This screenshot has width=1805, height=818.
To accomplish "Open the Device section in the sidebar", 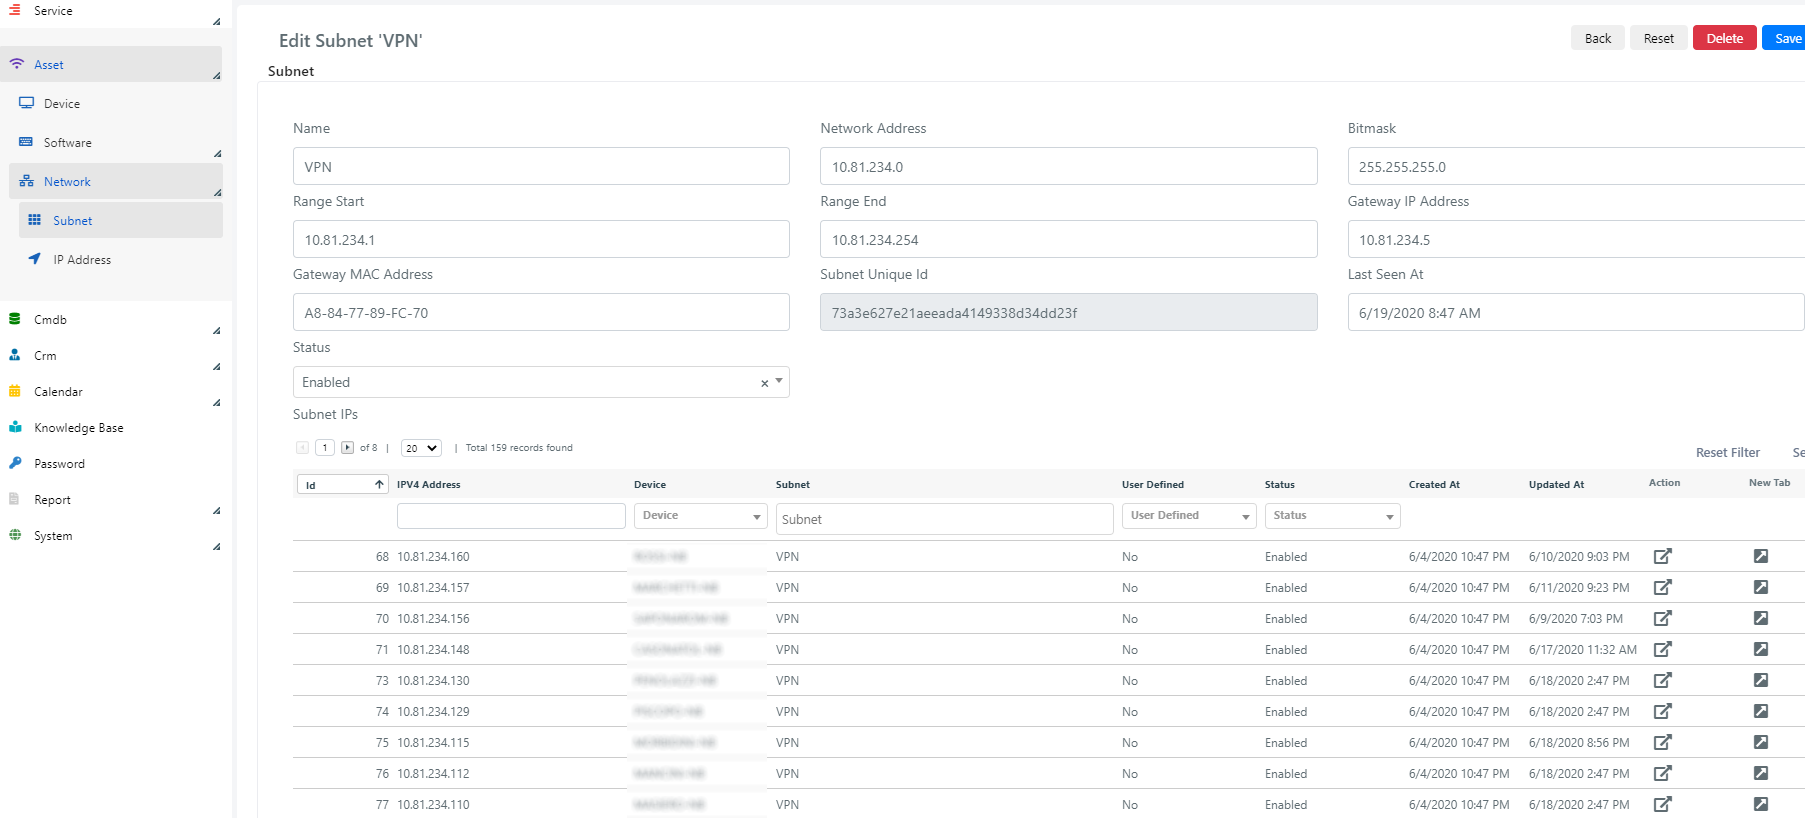I will coord(62,104).
